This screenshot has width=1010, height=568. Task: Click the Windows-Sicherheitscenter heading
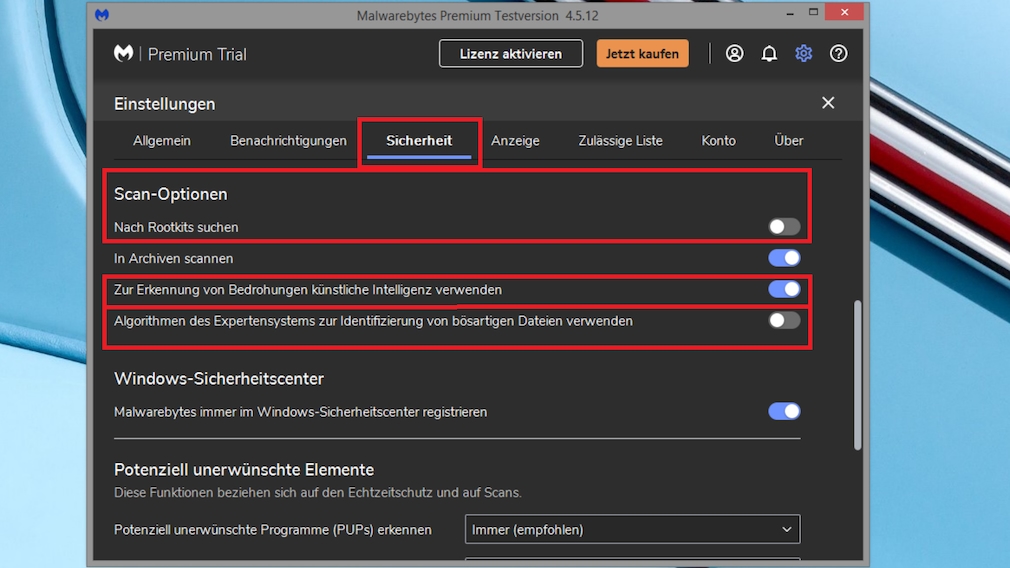click(219, 379)
